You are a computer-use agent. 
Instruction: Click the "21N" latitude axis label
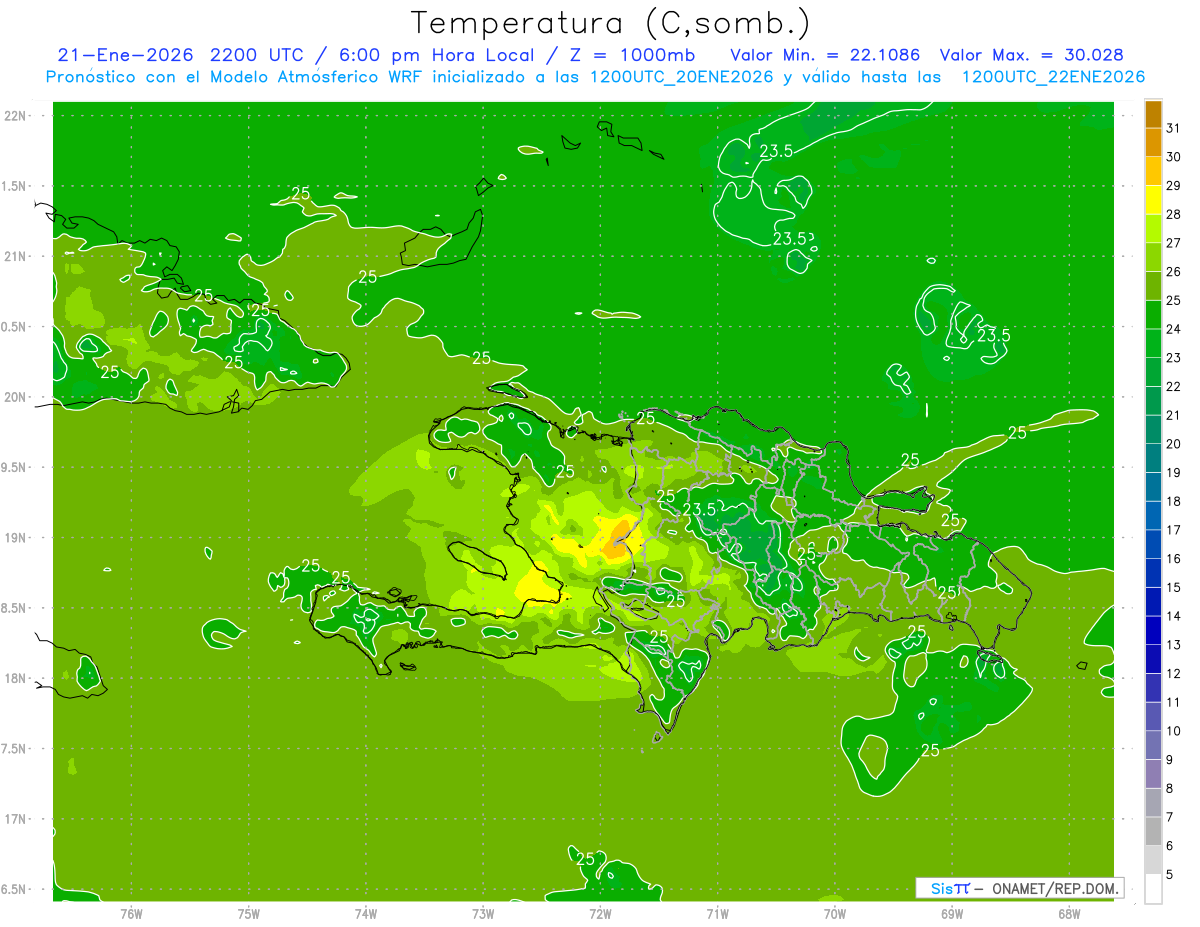(x=16, y=256)
